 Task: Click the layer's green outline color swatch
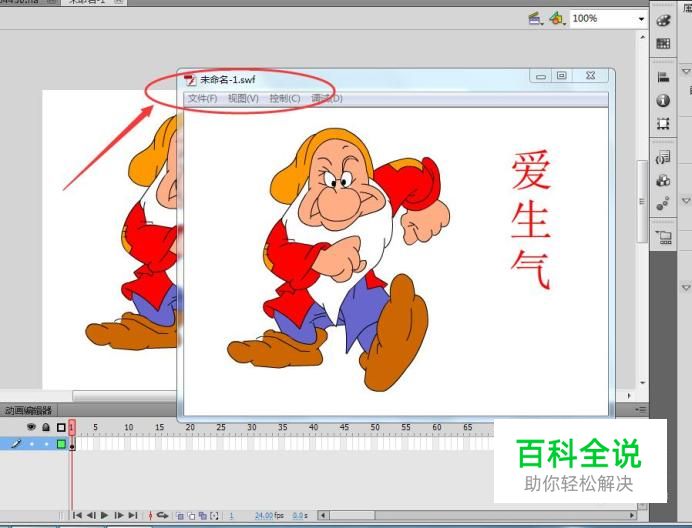tap(61, 444)
